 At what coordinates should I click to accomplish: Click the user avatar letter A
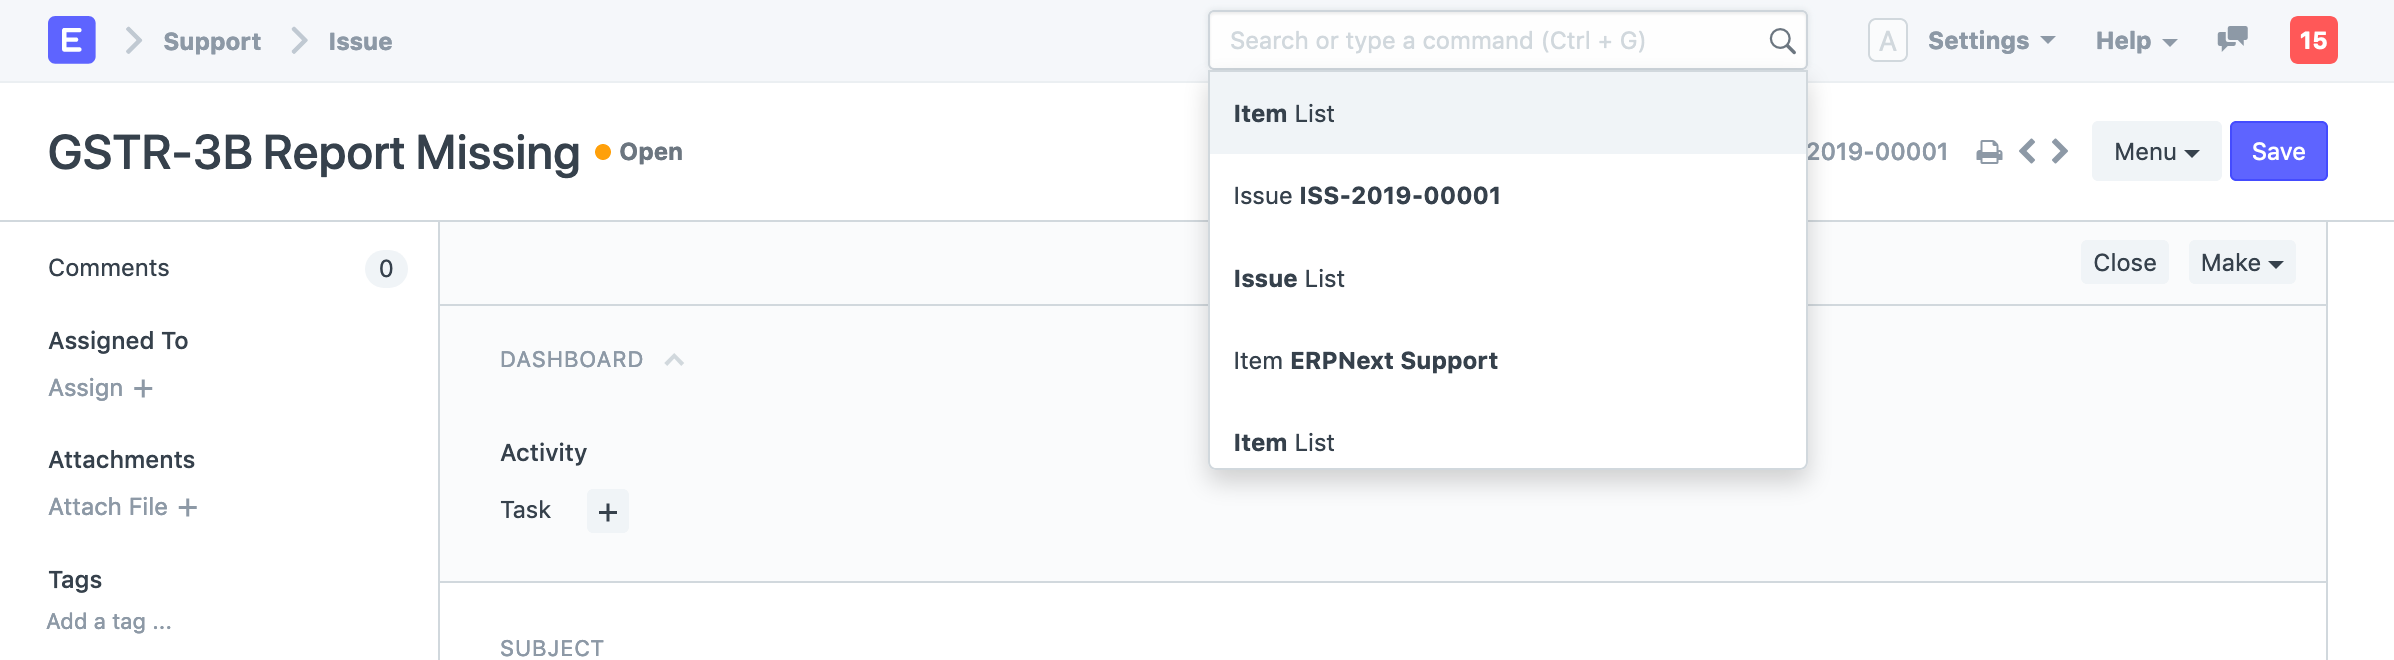pyautogui.click(x=1887, y=41)
